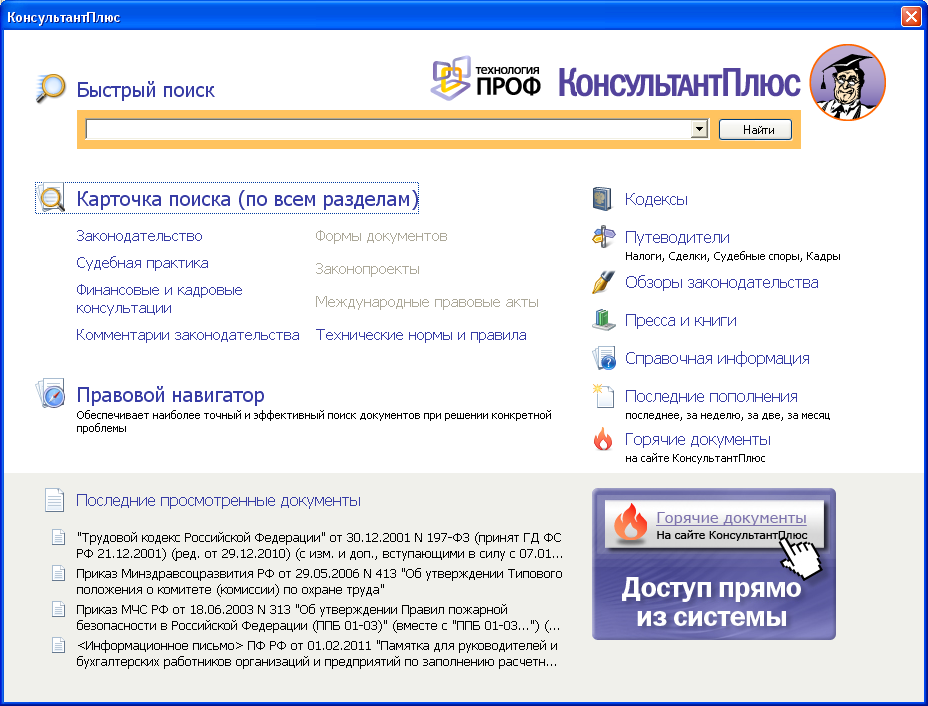Open Карточка поиска (по всем разделам)
Image resolution: width=928 pixels, height=706 pixels.
tap(247, 198)
